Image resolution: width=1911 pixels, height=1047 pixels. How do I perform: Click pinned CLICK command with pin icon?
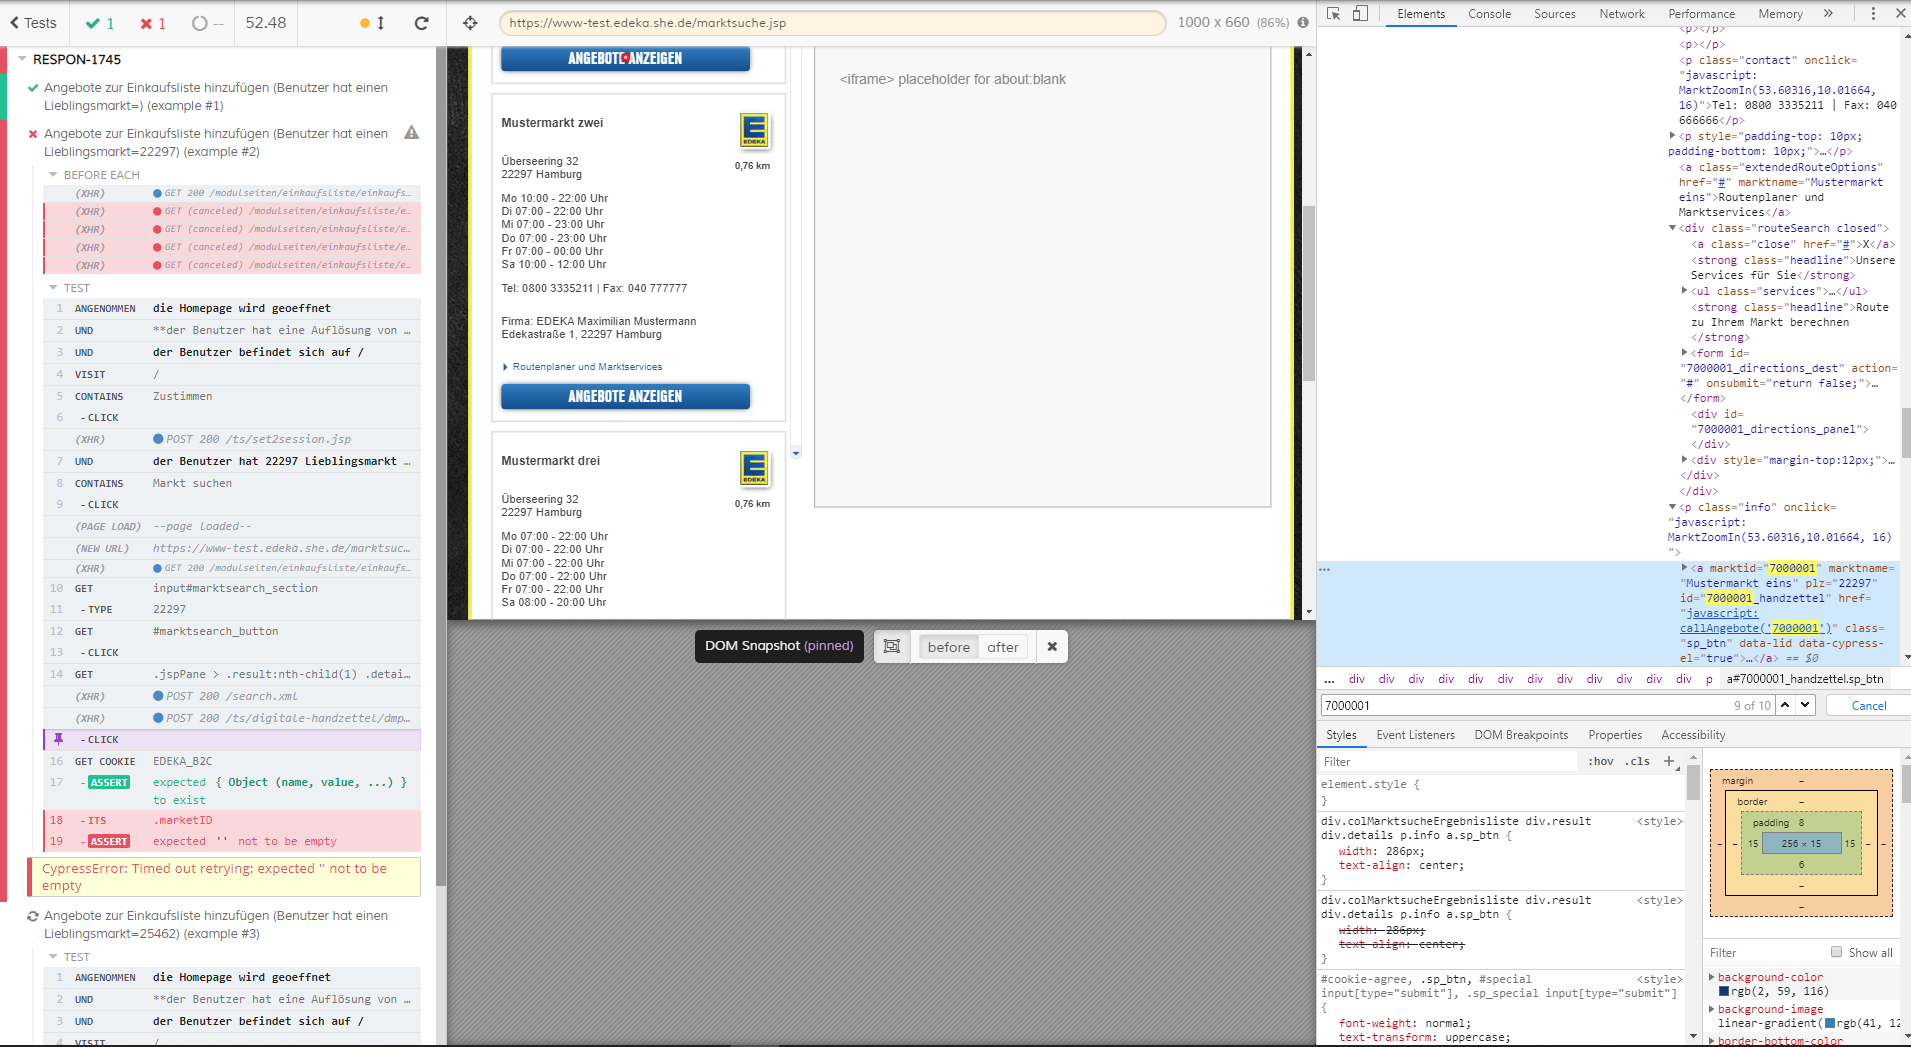coord(232,740)
